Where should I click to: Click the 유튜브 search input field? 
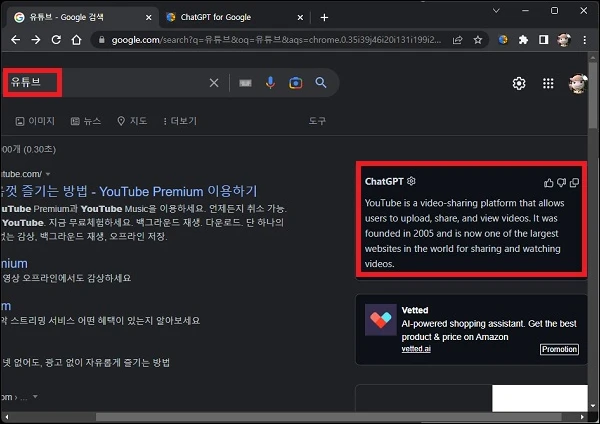click(107, 83)
